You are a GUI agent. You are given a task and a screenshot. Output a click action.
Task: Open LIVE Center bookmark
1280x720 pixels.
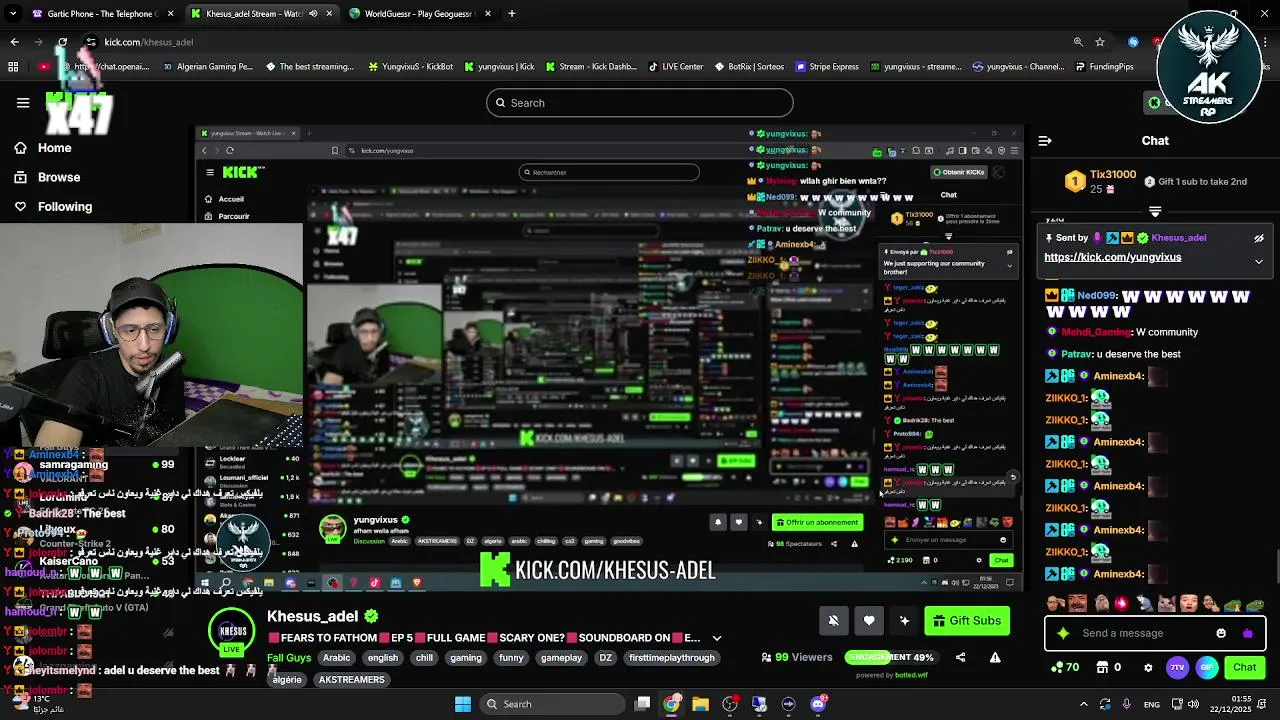click(676, 67)
